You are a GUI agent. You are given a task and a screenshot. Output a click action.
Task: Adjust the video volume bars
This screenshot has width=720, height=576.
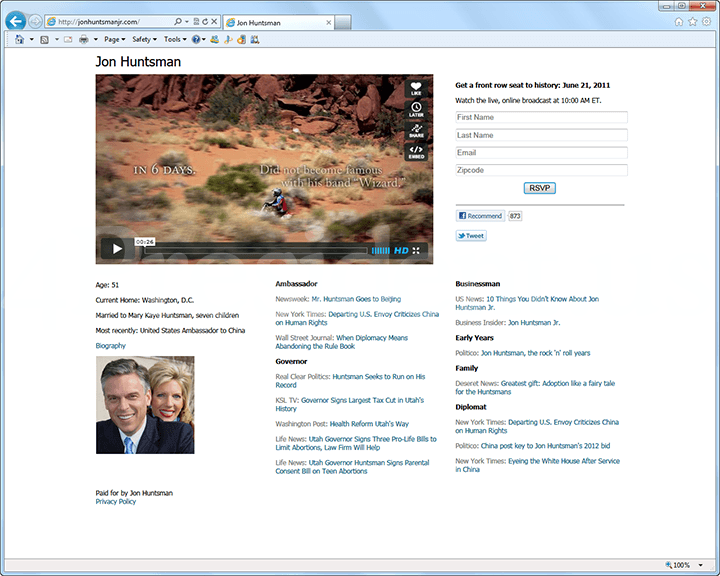tap(381, 250)
